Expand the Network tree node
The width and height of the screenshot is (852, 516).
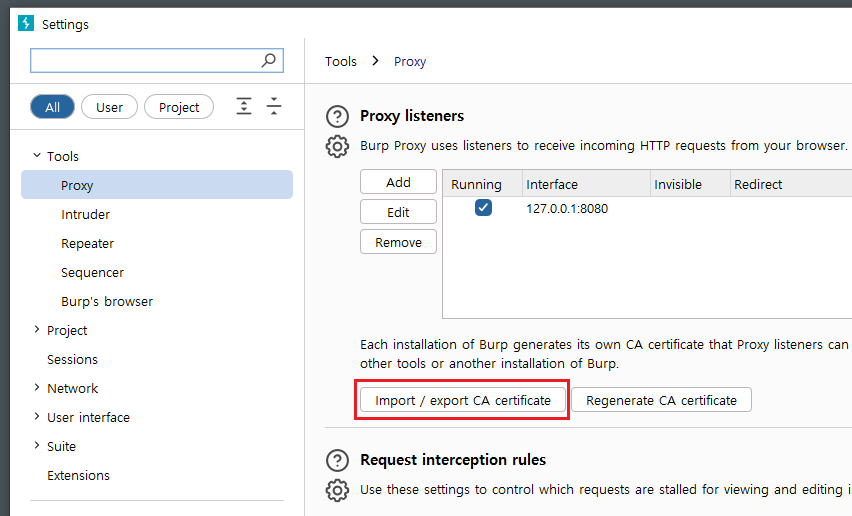coord(37,387)
